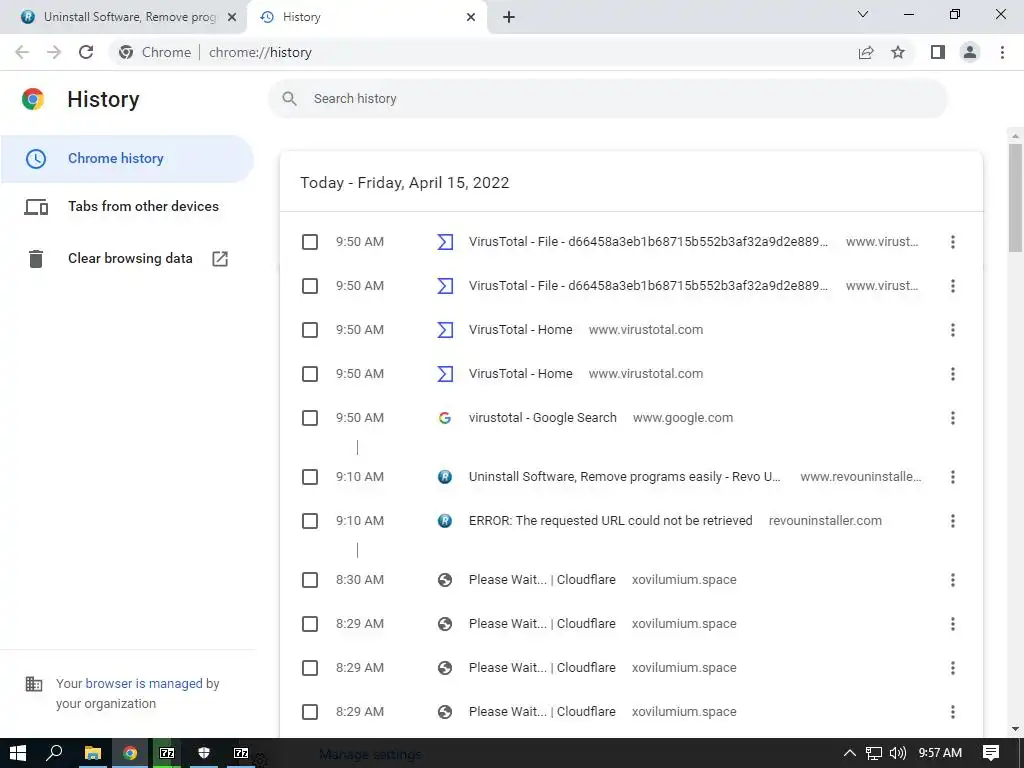1024x768 pixels.
Task: Open more actions for Uninstall Software entry
Action: click(953, 477)
